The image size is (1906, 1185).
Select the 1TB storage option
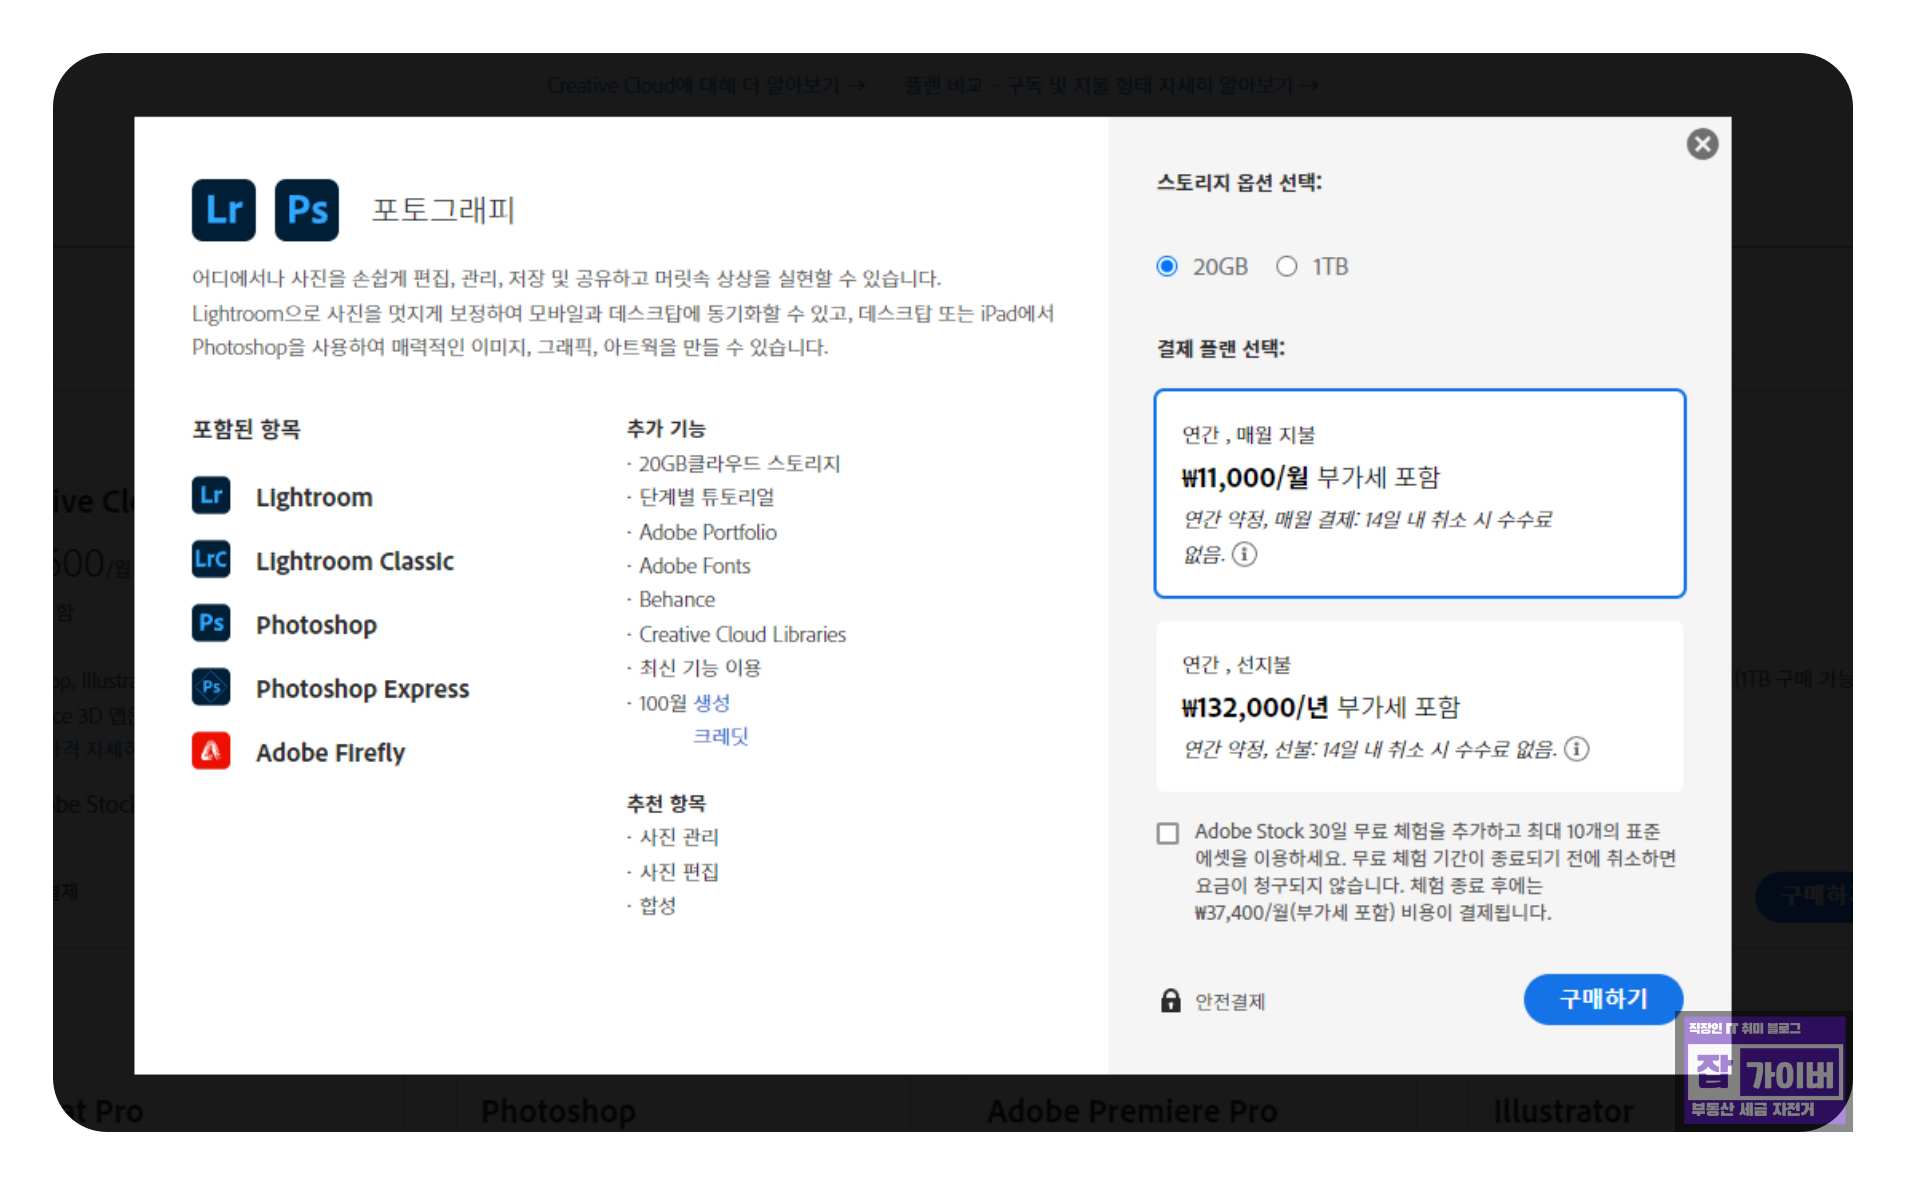click(1287, 266)
